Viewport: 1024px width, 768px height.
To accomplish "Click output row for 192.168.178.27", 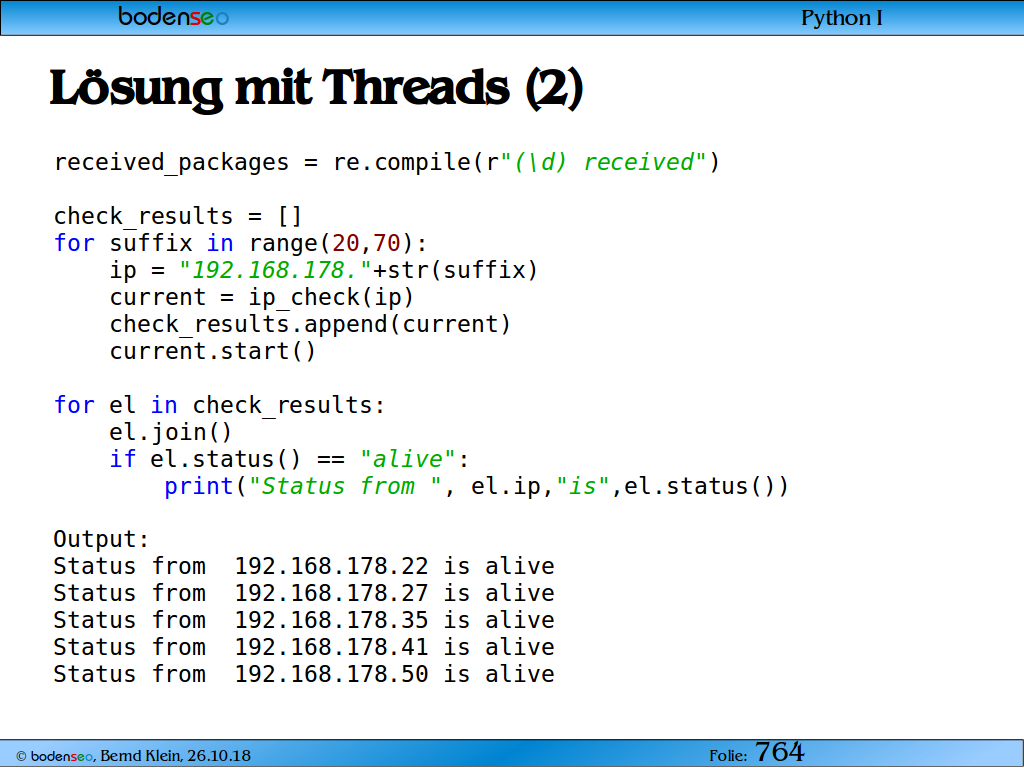I will (304, 593).
